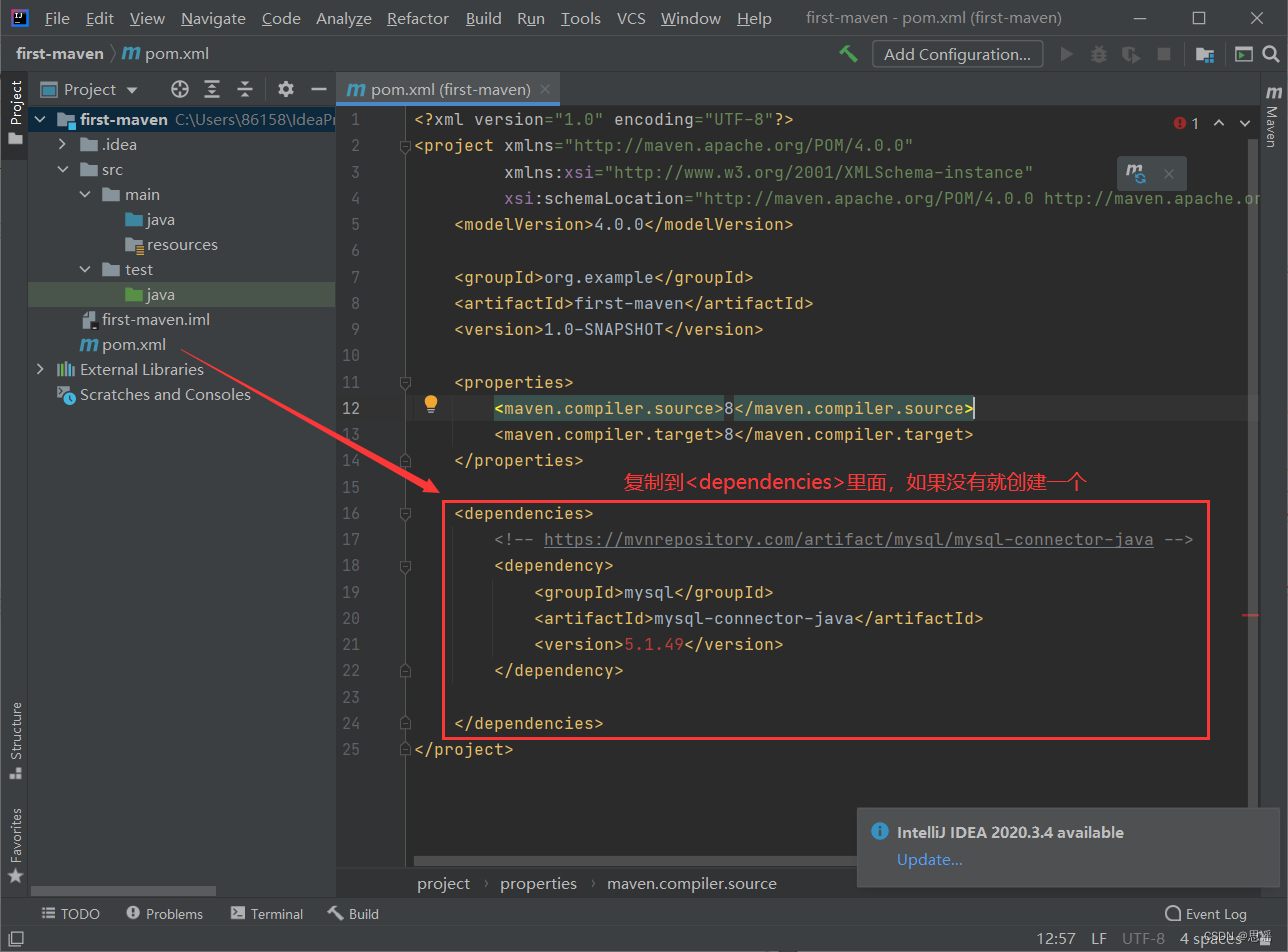The image size is (1288, 952).
Task: Click the Stop square icon in toolbar
Action: click(1164, 54)
